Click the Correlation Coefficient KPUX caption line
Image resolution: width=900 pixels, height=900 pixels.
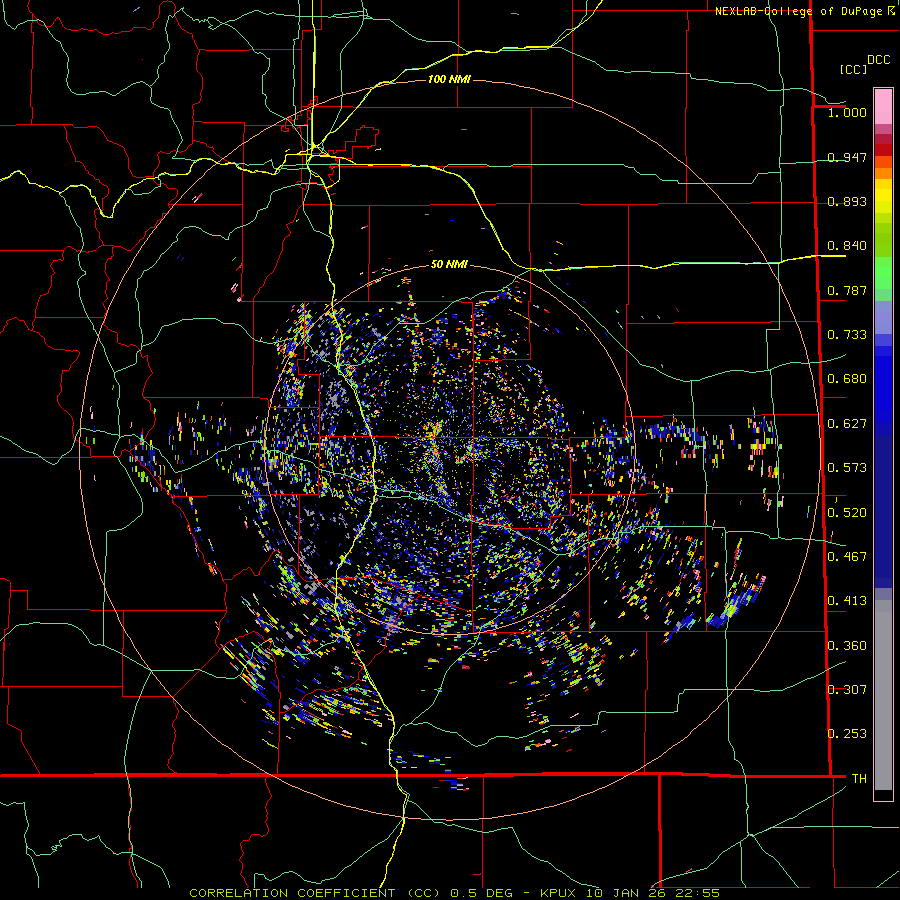pyautogui.click(x=454, y=893)
